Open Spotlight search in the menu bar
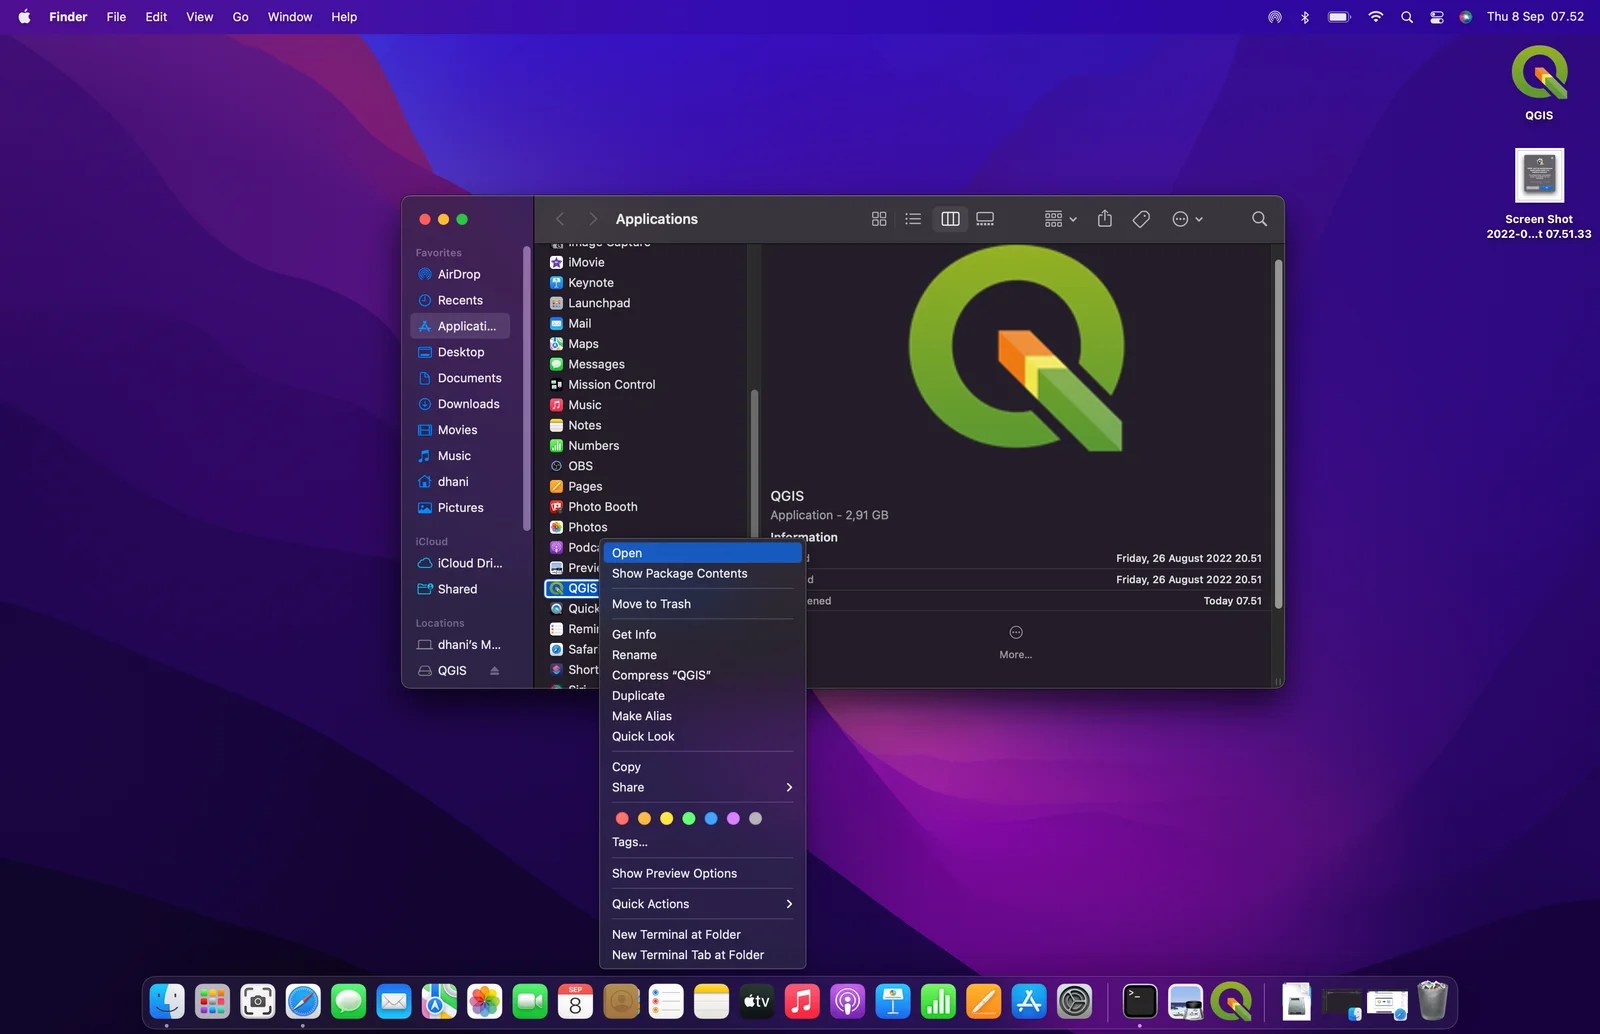The image size is (1600, 1034). pos(1407,17)
